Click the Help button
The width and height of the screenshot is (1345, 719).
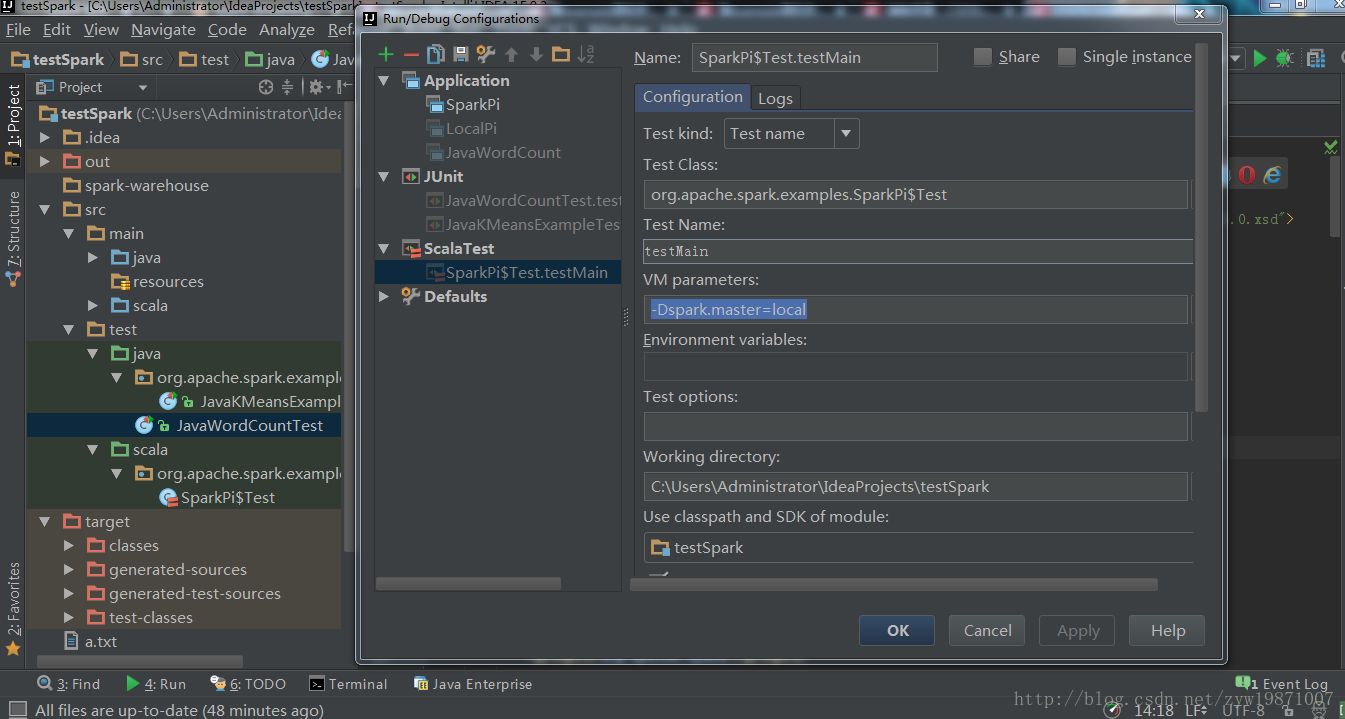[1167, 630]
